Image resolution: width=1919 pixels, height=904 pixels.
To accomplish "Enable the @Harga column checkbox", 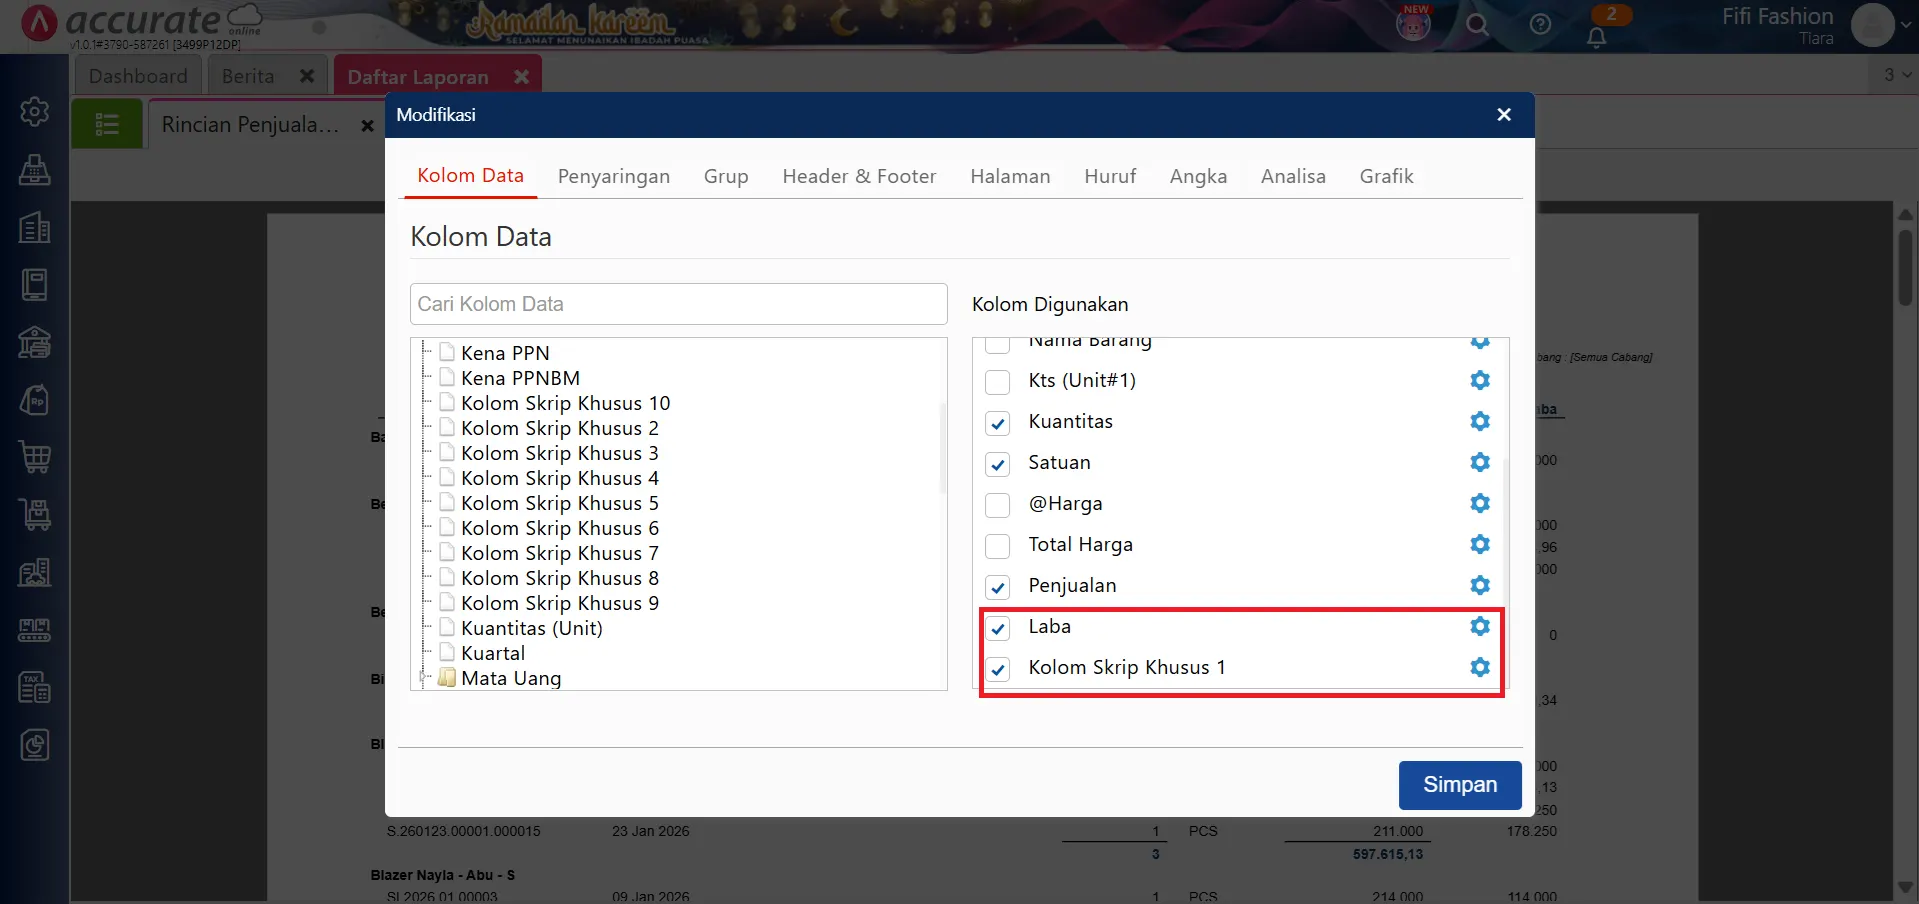I will (998, 505).
